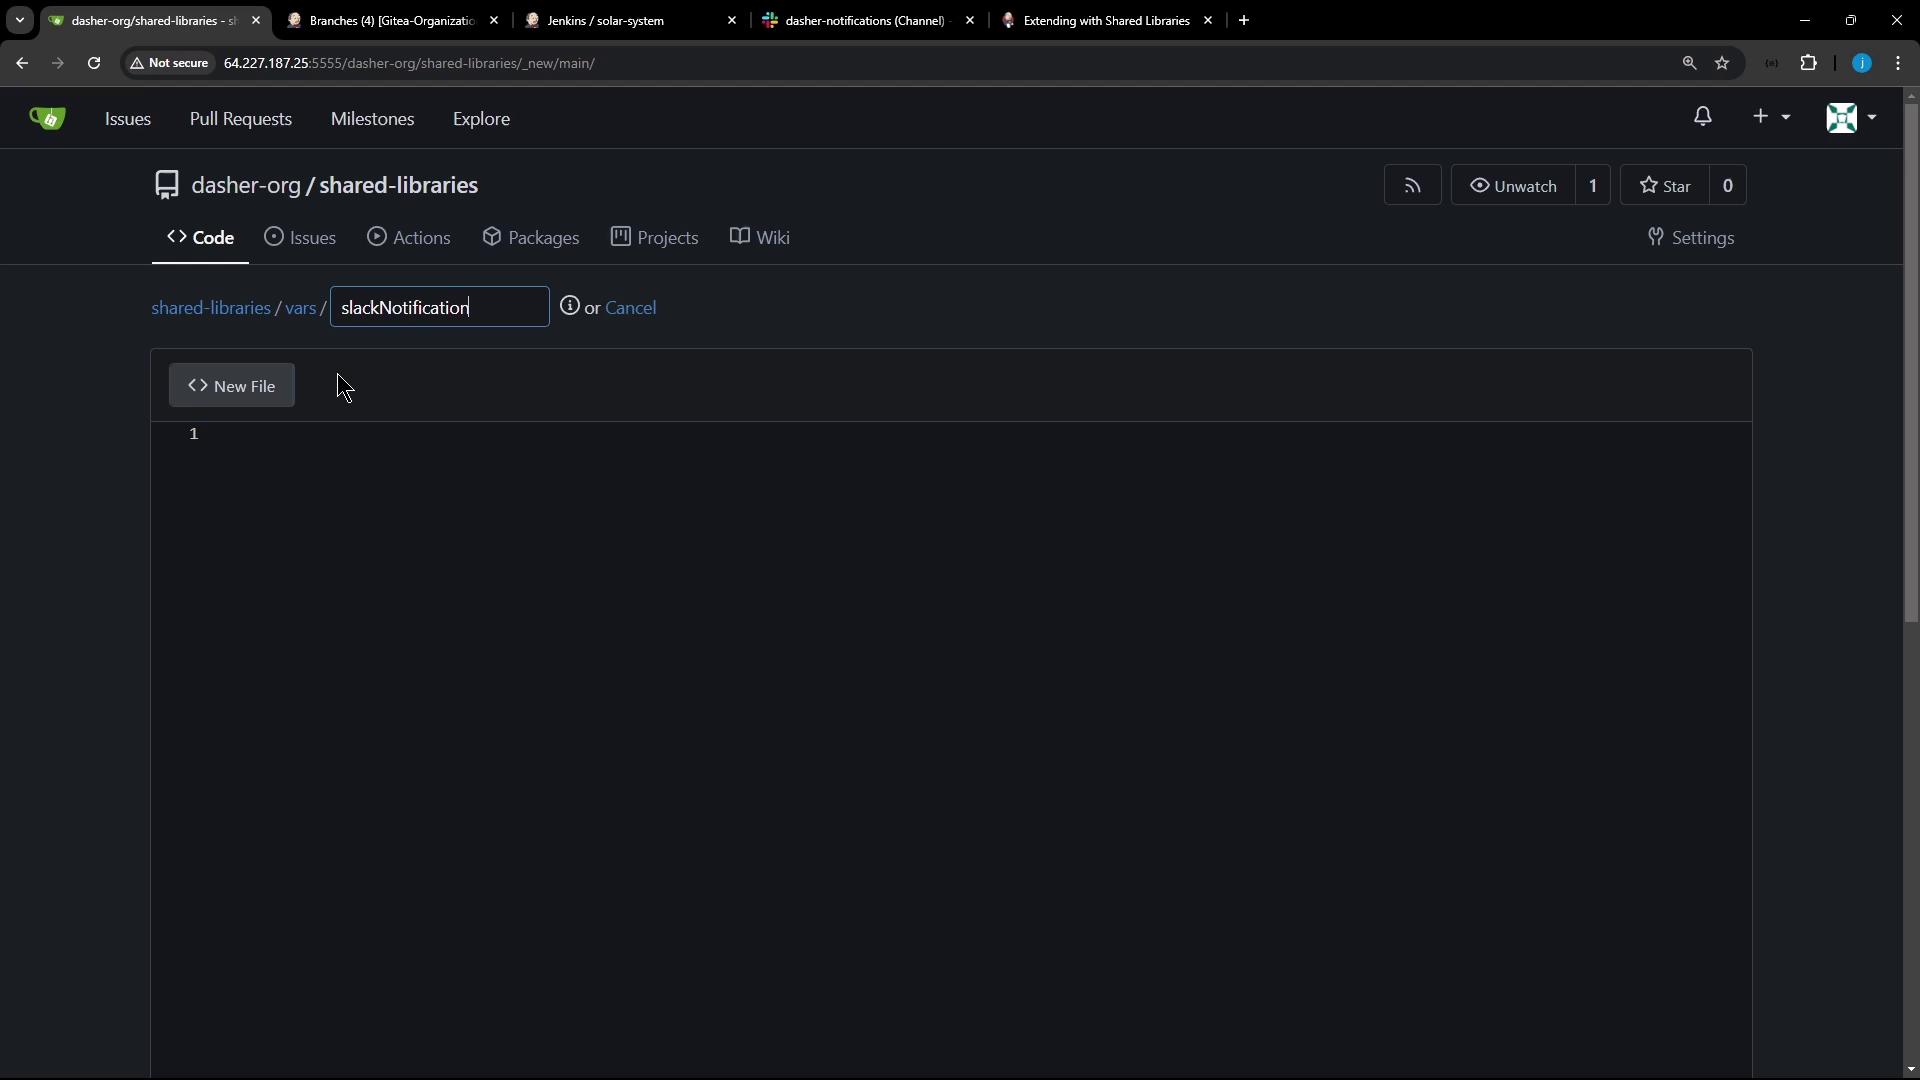Click the Gitea logo home icon
1920x1080 pixels.
click(x=47, y=118)
